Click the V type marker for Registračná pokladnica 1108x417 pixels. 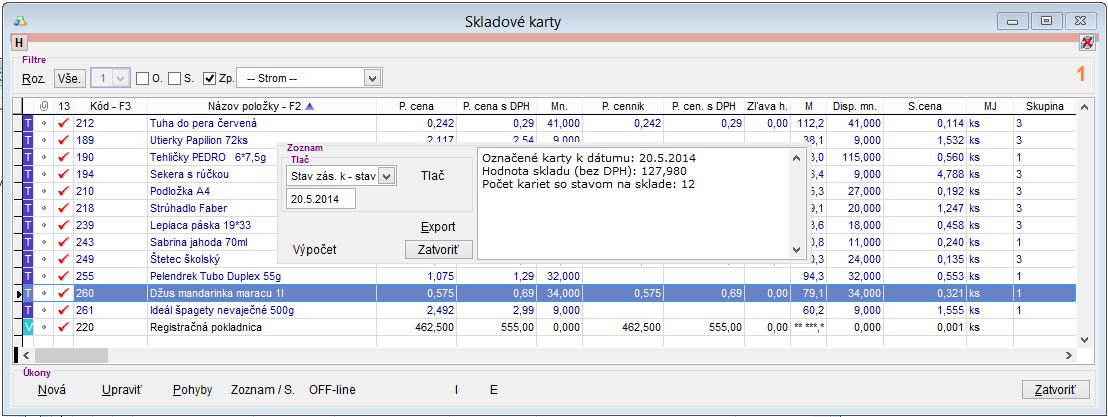[28, 327]
